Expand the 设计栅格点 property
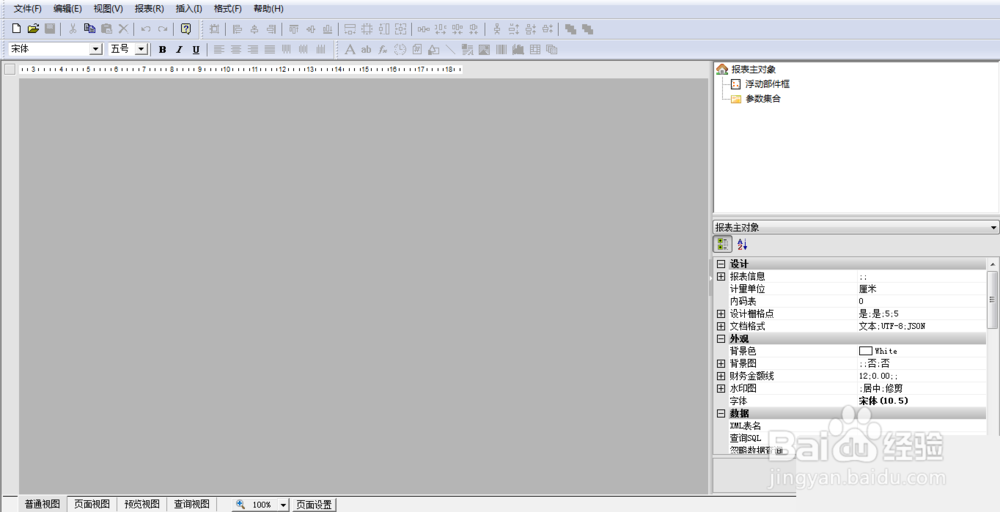The height and width of the screenshot is (512, 1000). 721,313
